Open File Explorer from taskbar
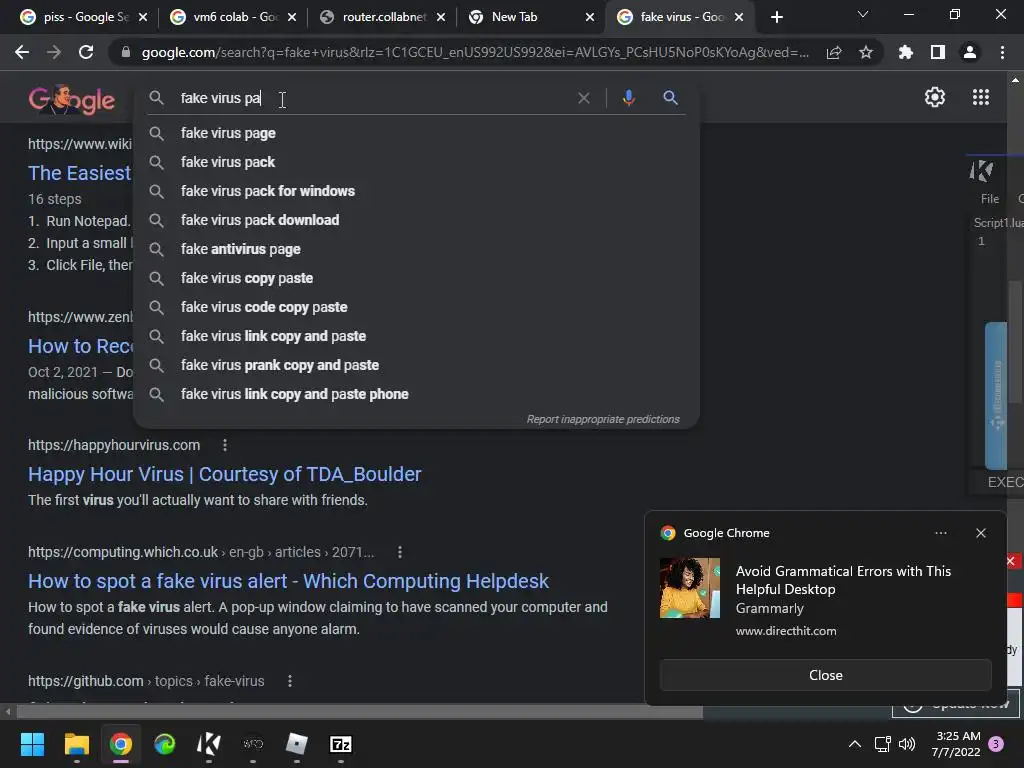 pos(76,744)
